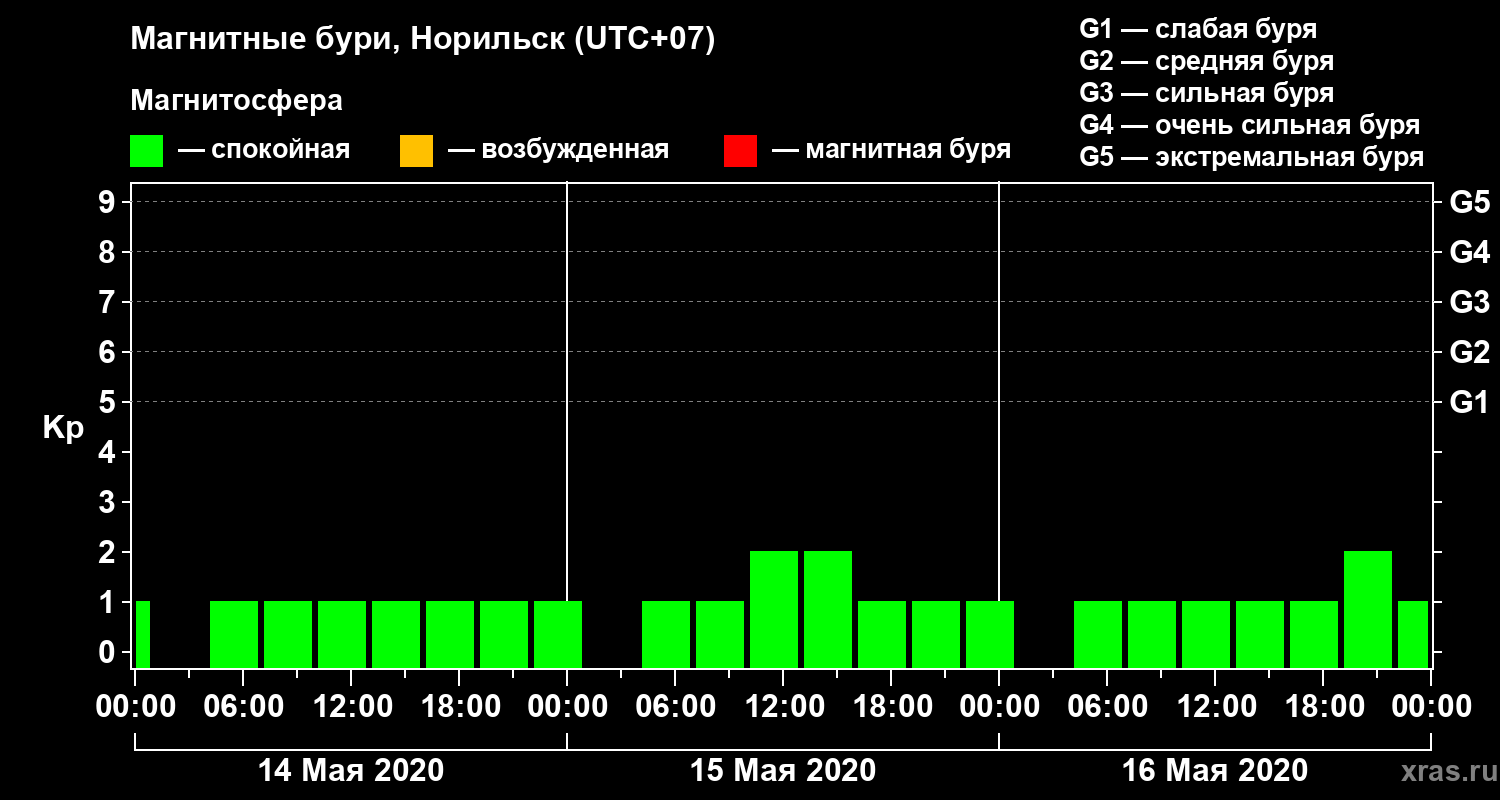Click the bar straddling midnight between 15 and 16 May

coord(990,634)
